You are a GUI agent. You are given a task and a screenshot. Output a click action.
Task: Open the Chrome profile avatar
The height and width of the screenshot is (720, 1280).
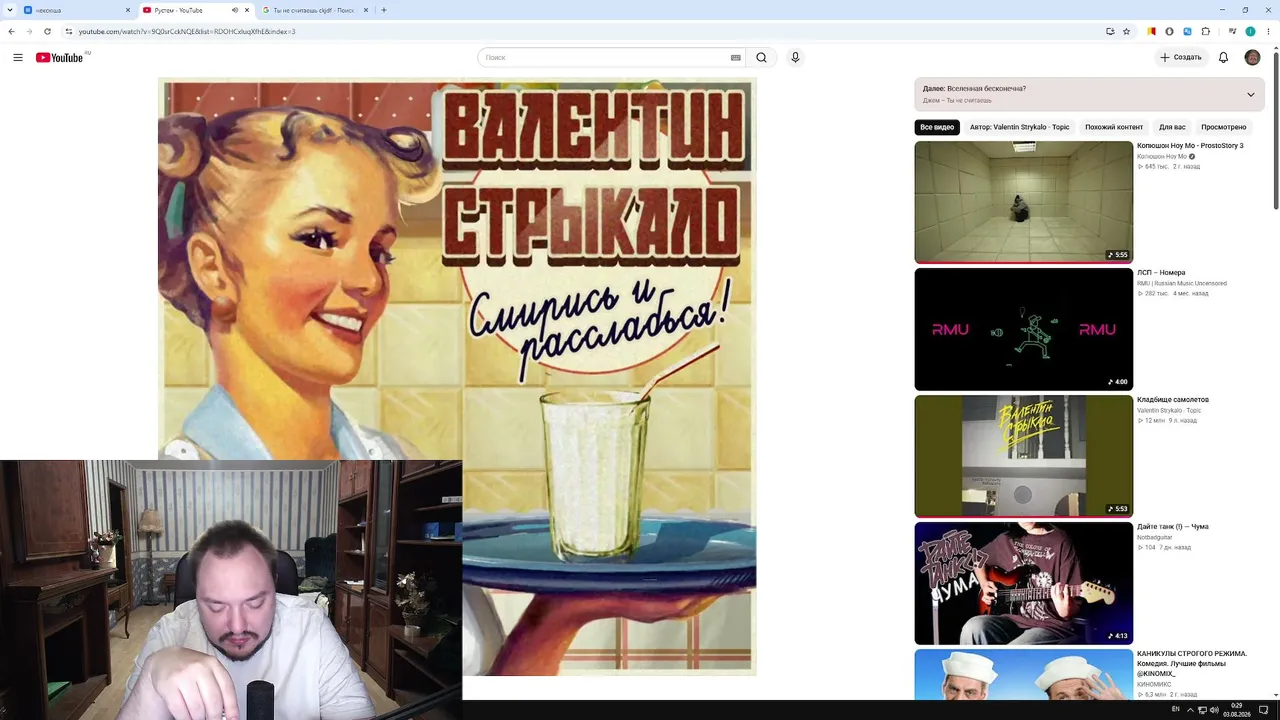(1250, 31)
